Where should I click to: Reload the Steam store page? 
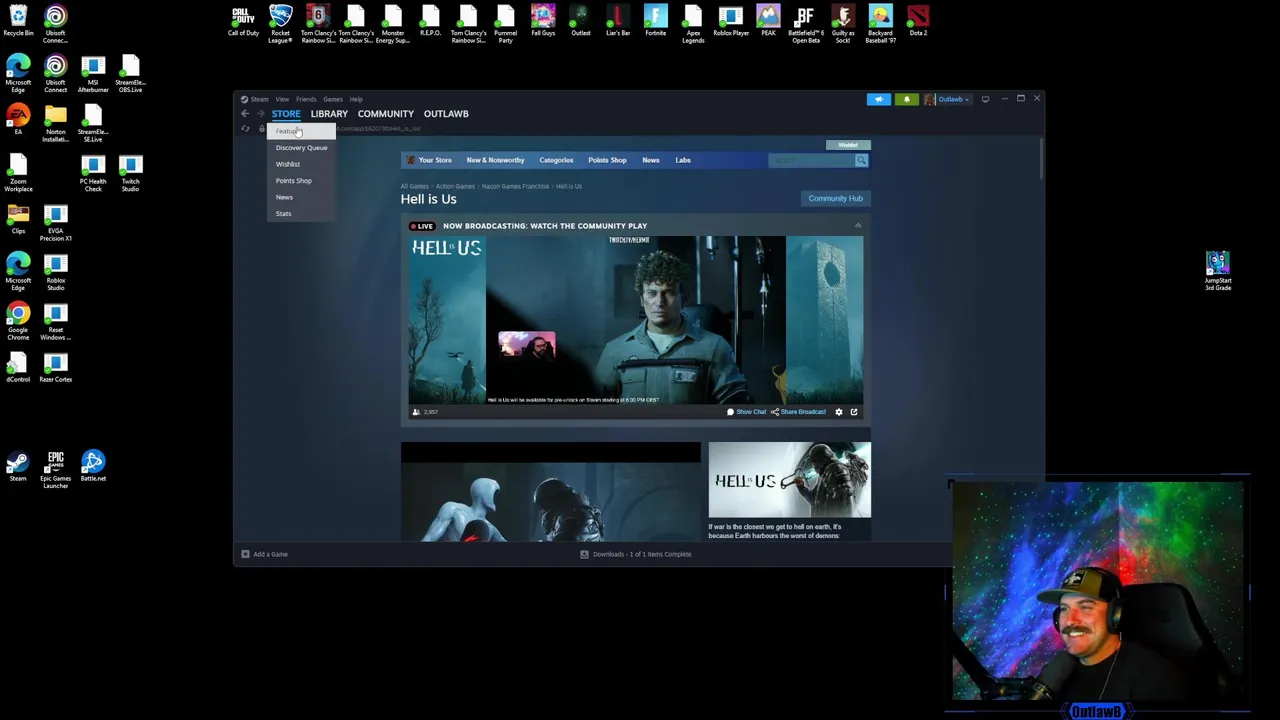[x=245, y=128]
